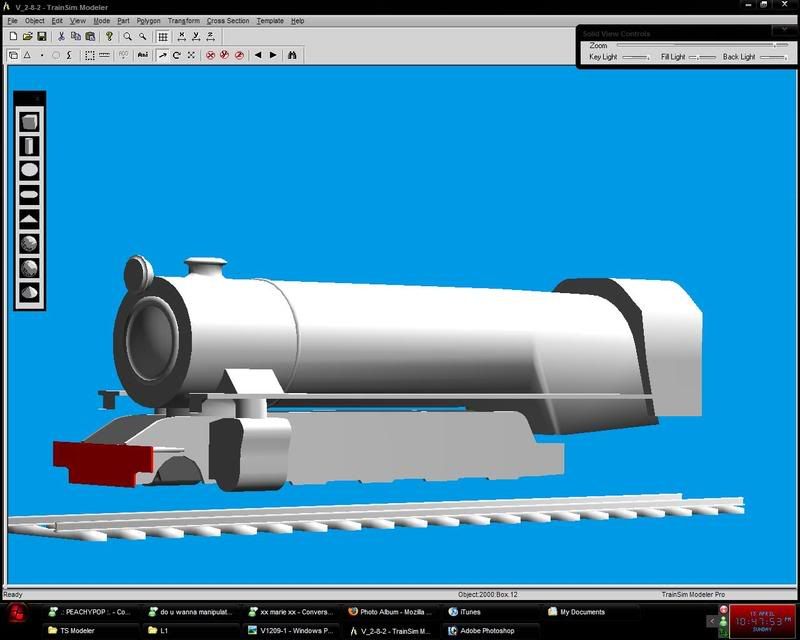800x640 pixels.
Task: Click the Cut scissors icon
Action: [62, 37]
